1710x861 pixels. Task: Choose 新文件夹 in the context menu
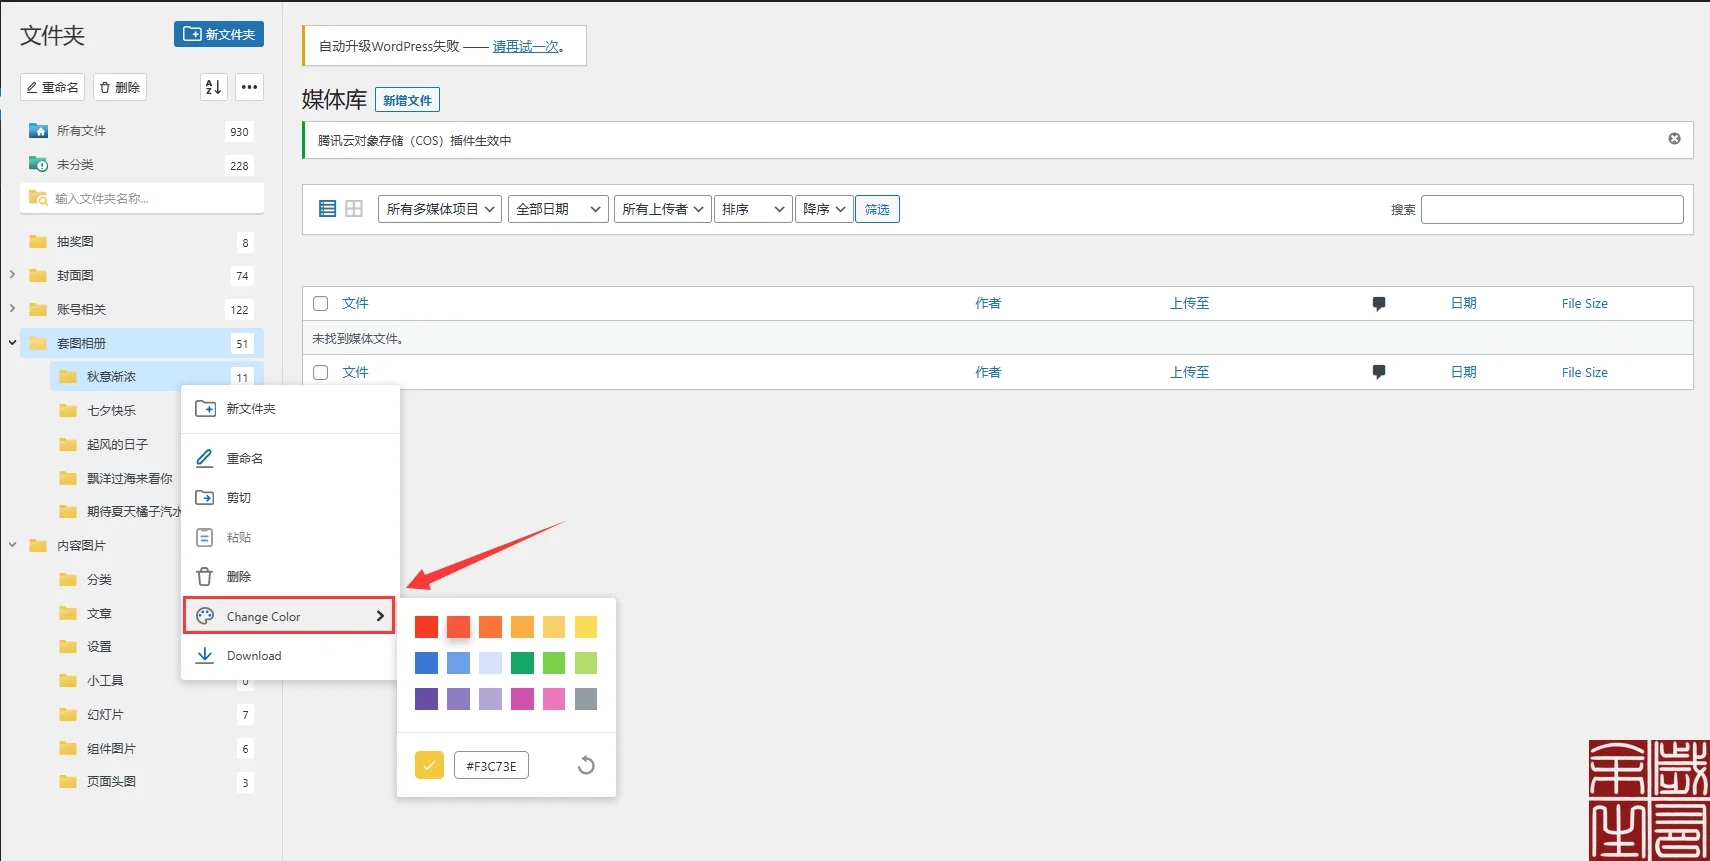coord(290,409)
